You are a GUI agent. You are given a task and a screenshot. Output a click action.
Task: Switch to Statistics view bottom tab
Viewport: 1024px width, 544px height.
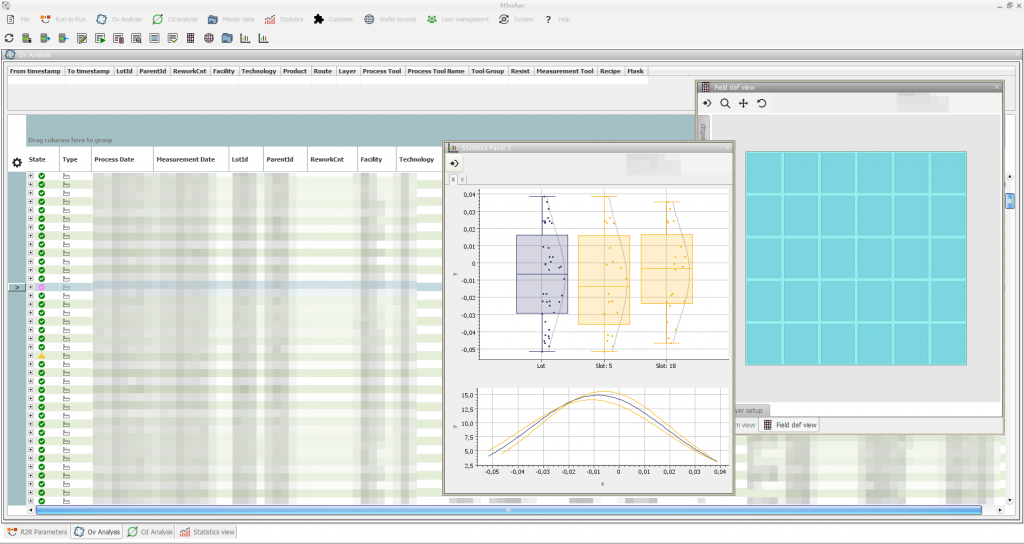207,532
